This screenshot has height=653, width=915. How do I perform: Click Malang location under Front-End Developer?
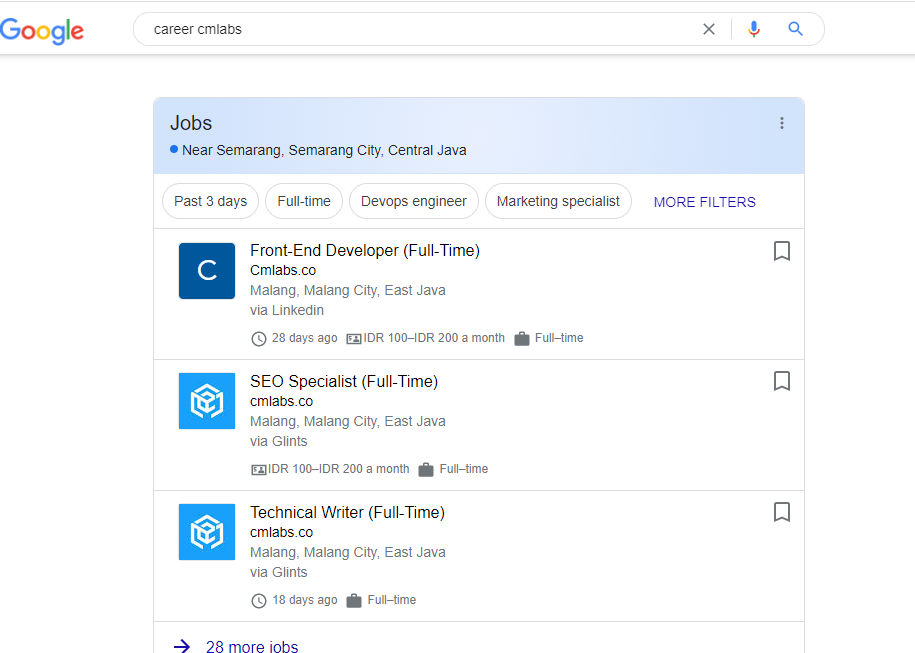coord(348,290)
